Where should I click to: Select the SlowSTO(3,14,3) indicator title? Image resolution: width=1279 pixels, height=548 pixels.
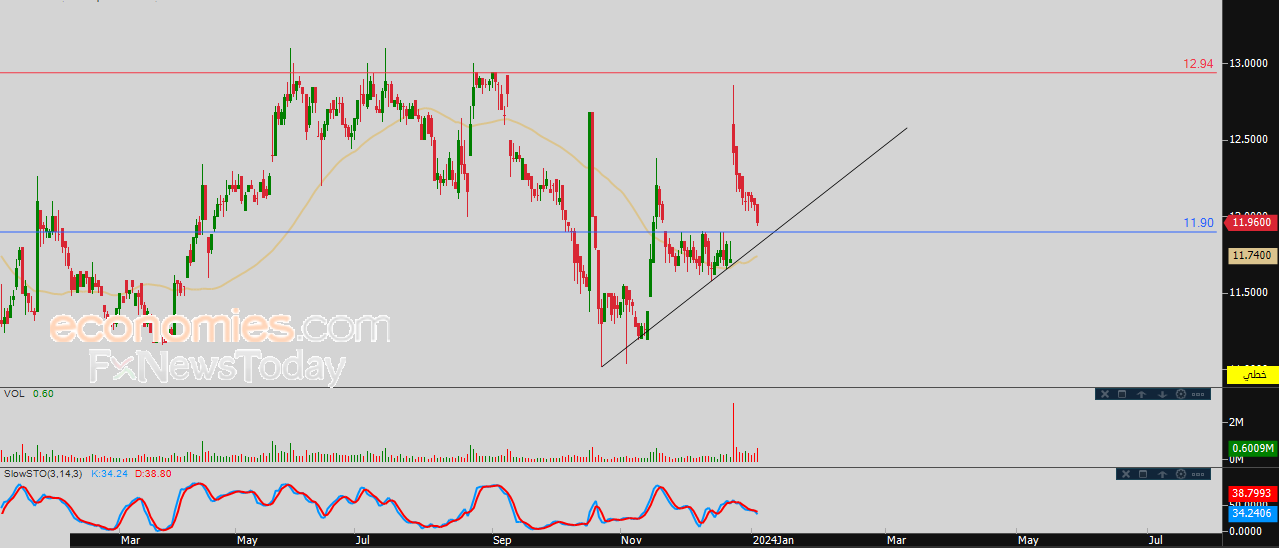point(44,474)
